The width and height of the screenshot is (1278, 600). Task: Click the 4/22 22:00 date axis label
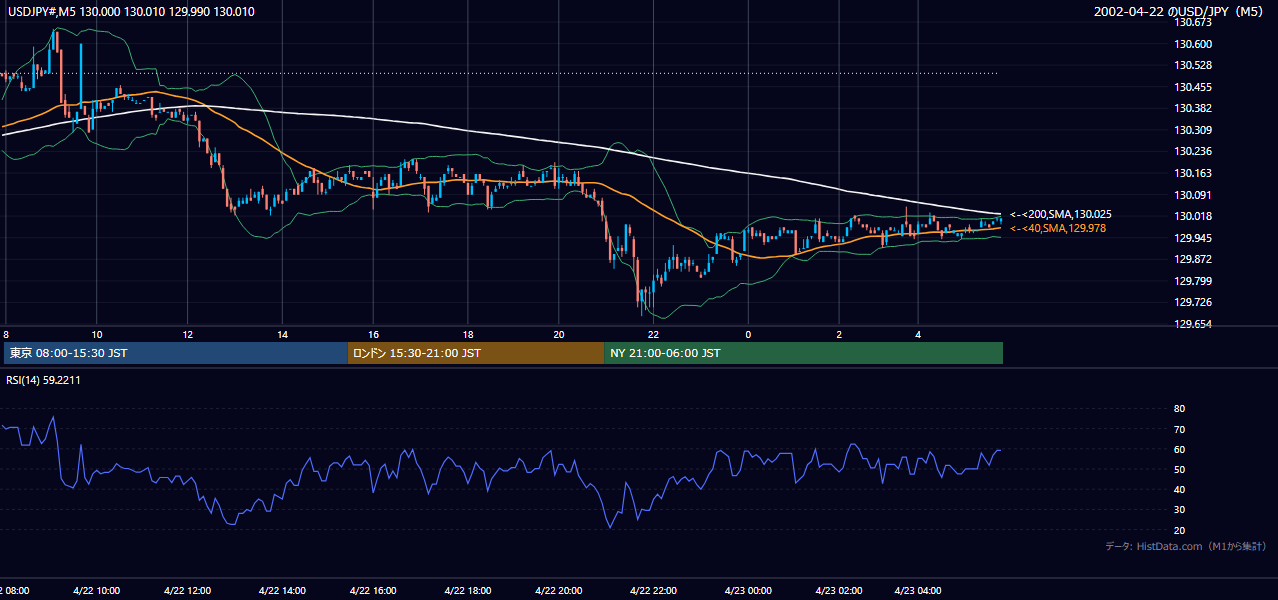652,590
